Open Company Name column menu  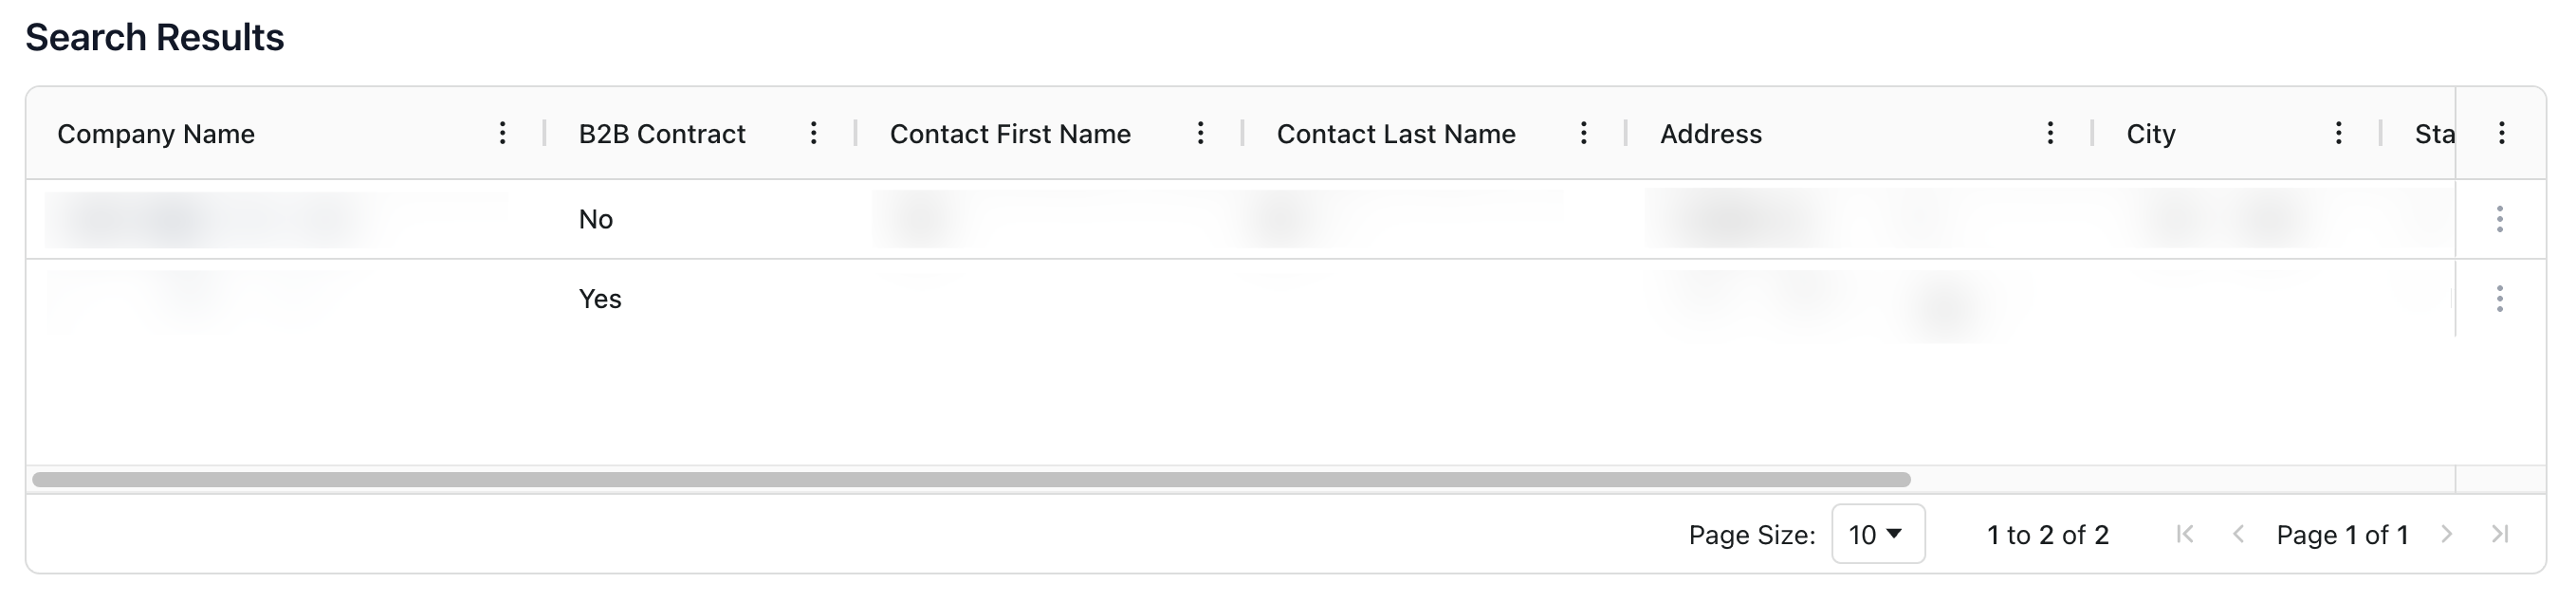(502, 133)
